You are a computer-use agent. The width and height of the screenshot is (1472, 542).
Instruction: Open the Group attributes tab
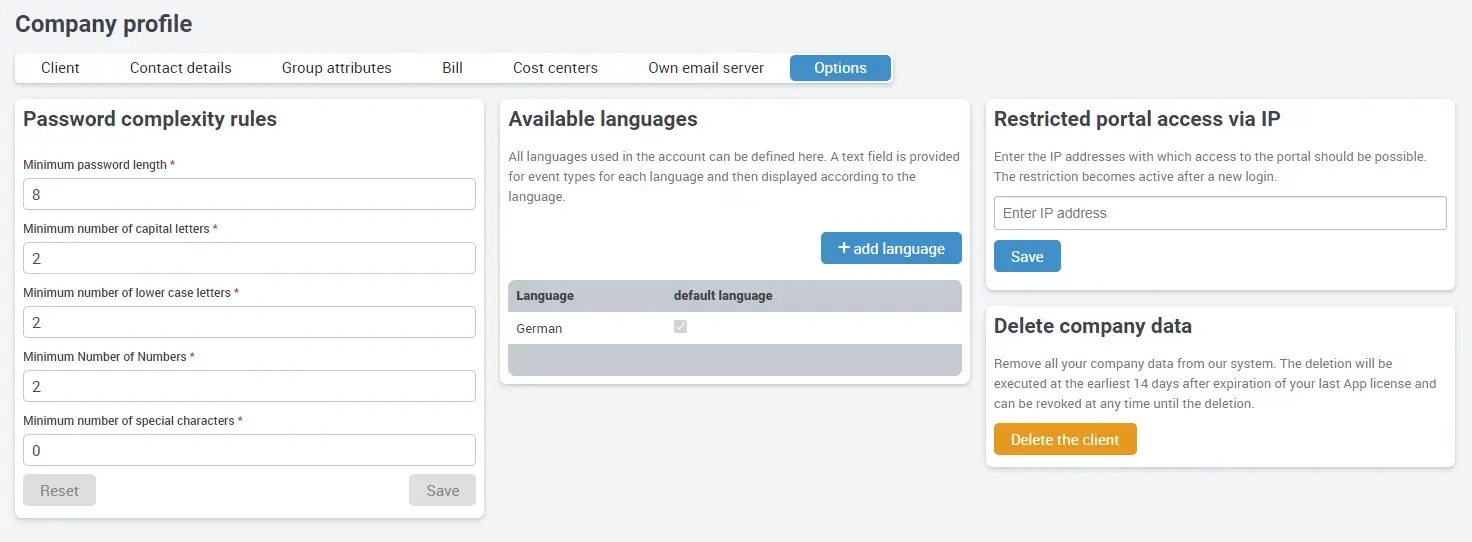point(336,68)
